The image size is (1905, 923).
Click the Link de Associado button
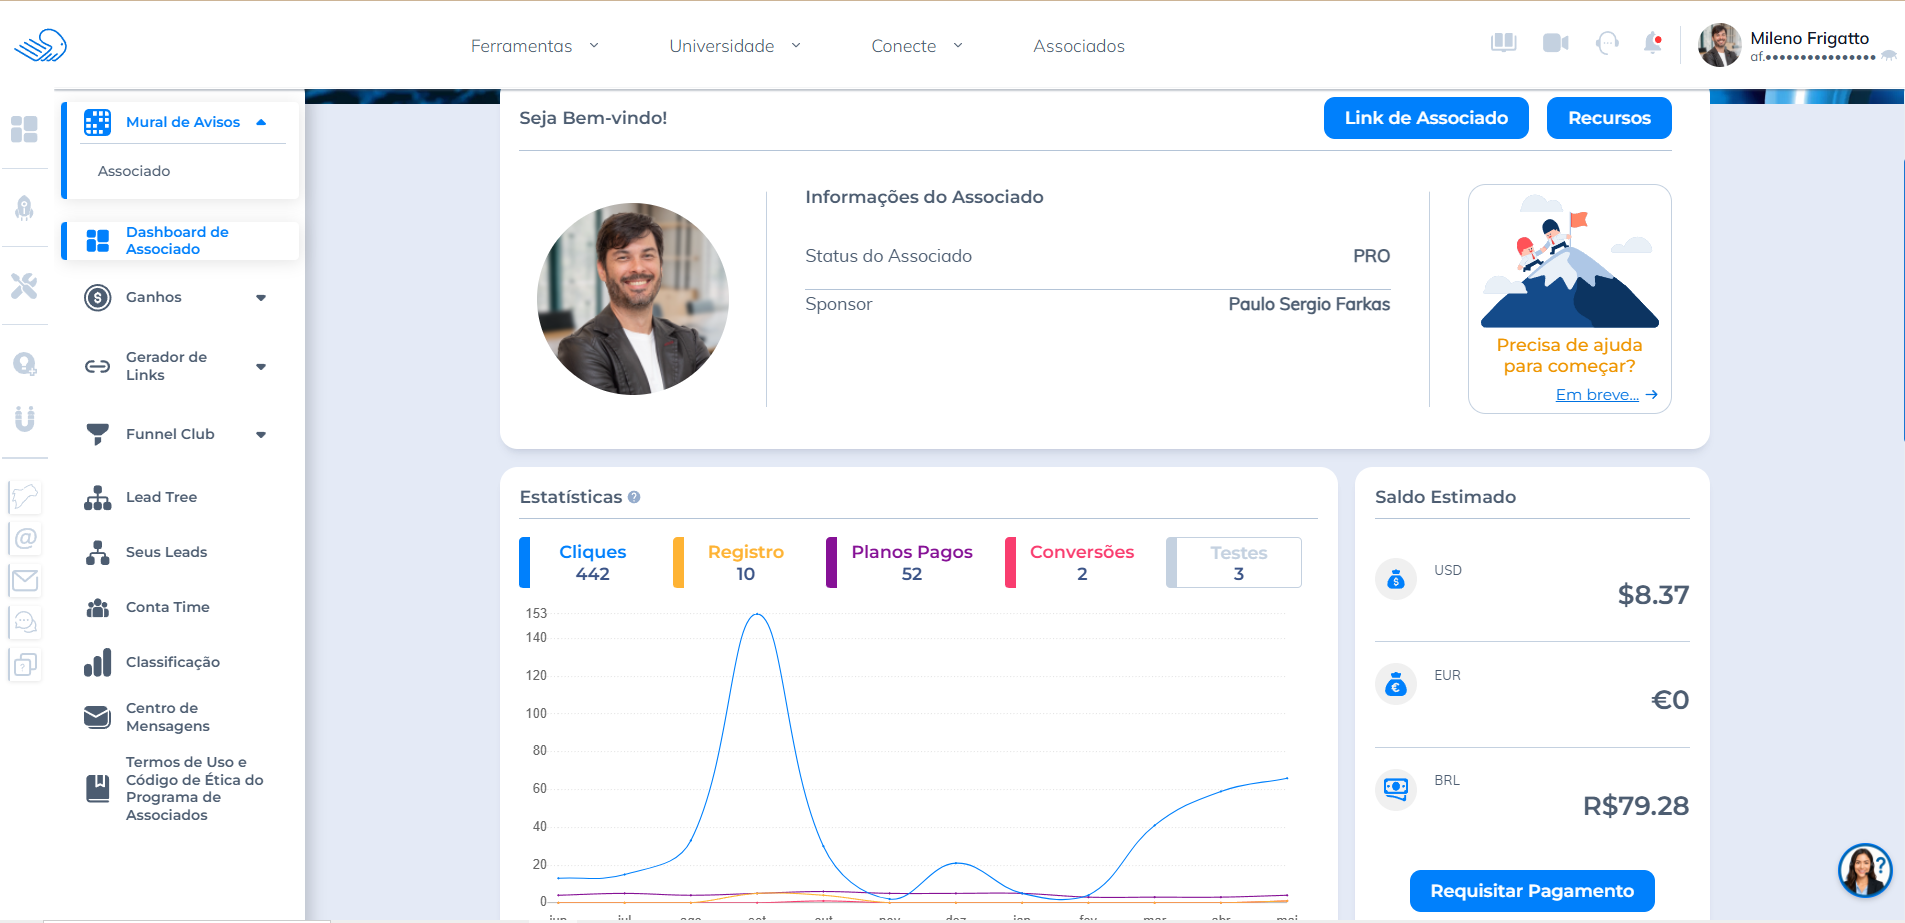[x=1425, y=118]
